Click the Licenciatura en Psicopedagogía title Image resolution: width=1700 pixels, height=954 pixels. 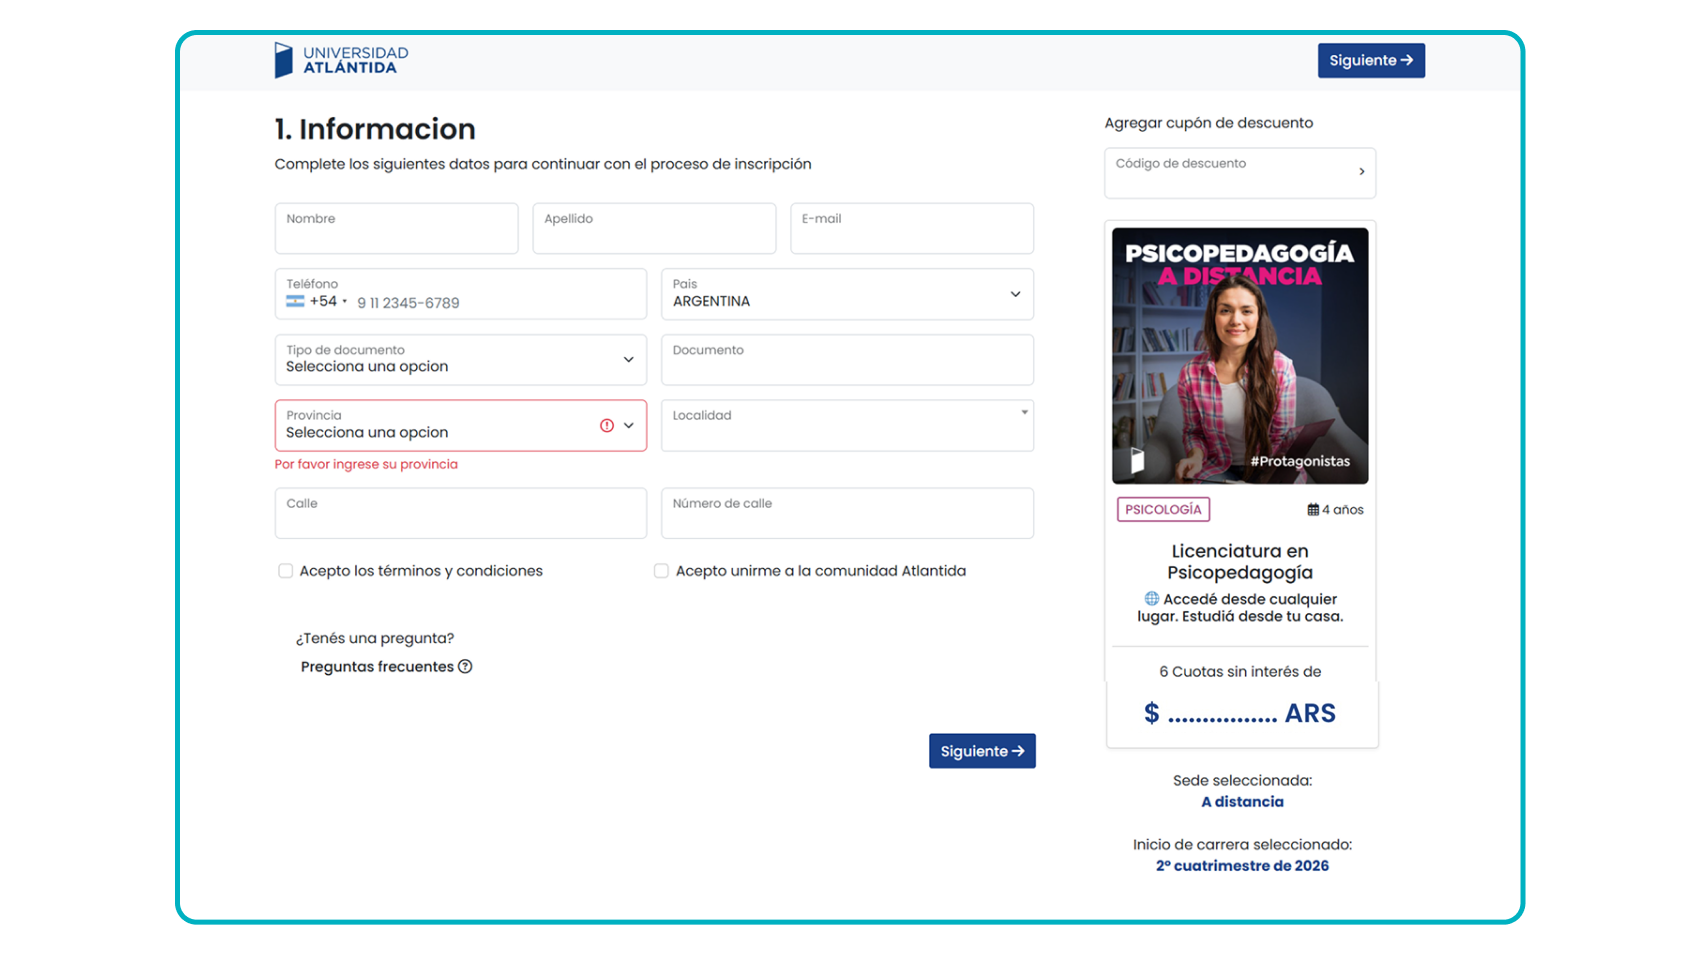[x=1240, y=562]
